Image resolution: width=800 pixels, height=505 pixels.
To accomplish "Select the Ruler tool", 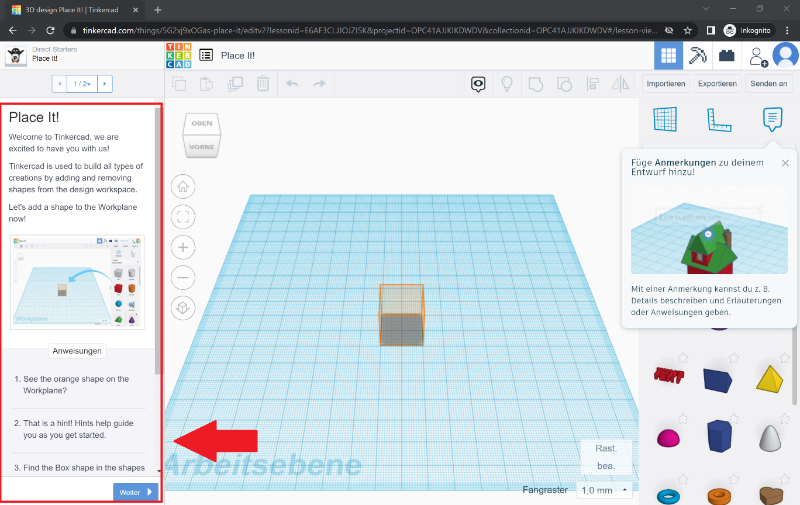I will [x=719, y=120].
